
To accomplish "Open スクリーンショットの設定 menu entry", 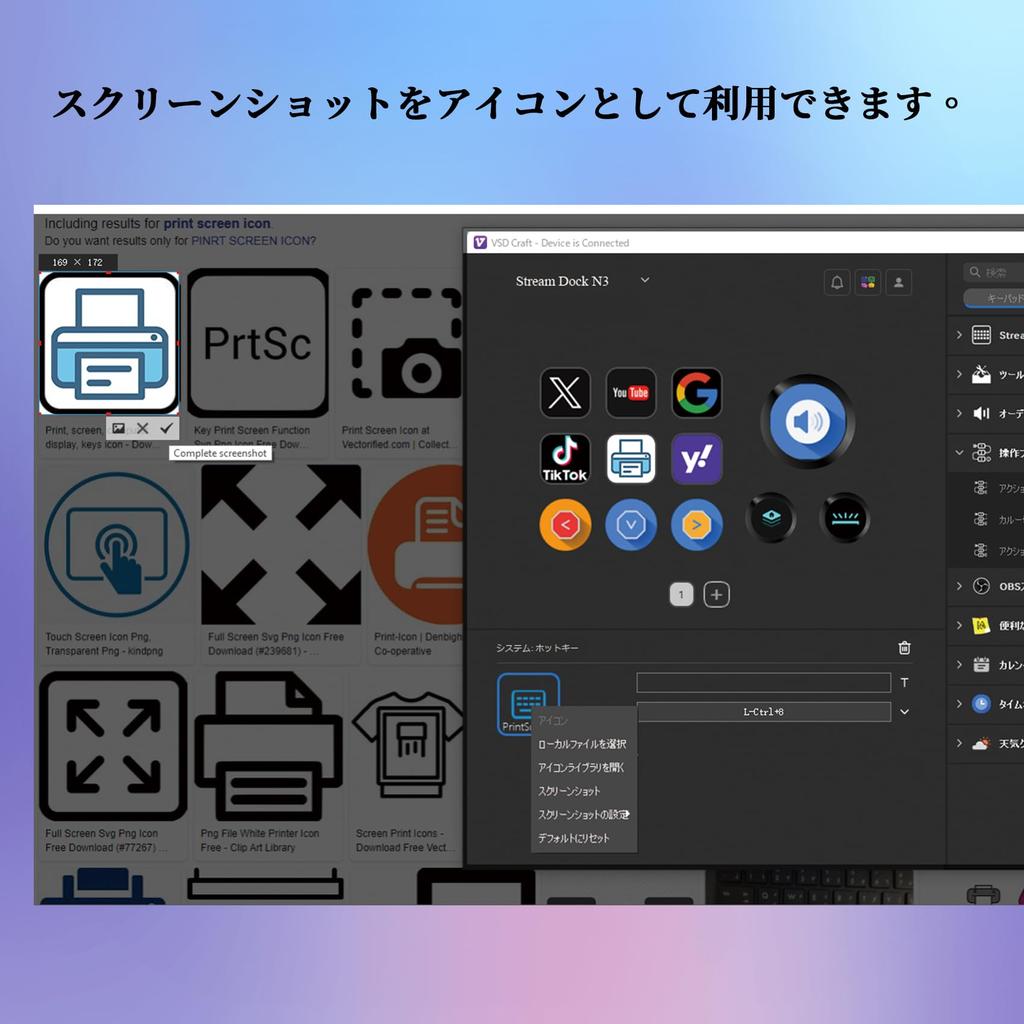I will [583, 814].
